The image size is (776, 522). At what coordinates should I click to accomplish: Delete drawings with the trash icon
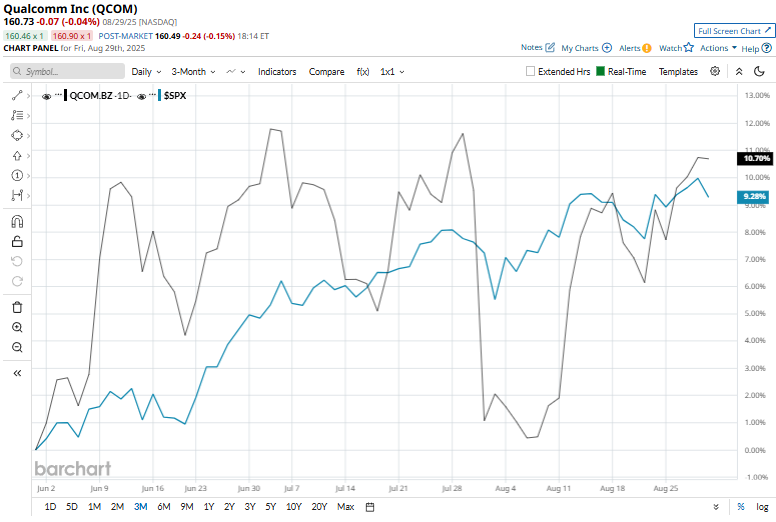pyautogui.click(x=17, y=307)
